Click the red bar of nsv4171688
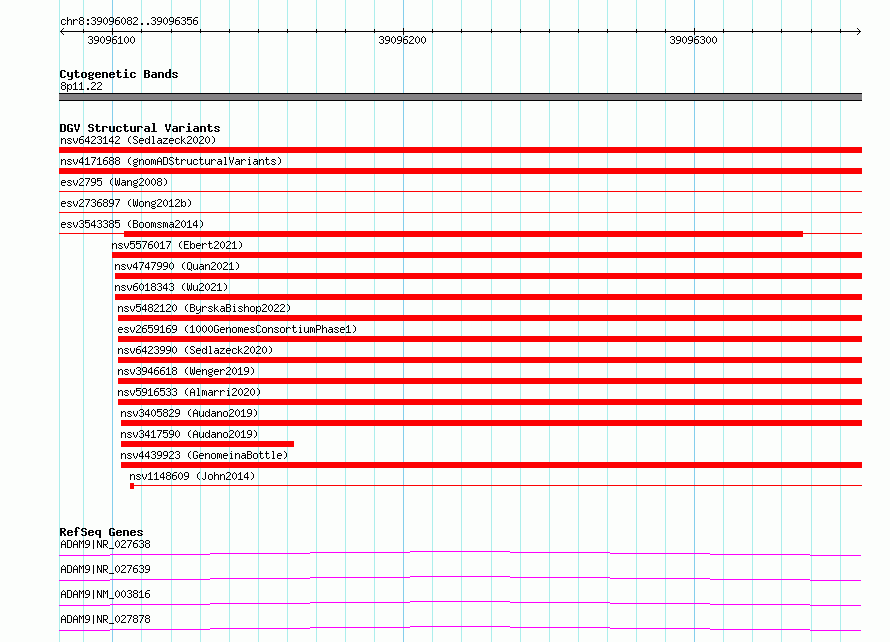The image size is (890, 642). 460,171
